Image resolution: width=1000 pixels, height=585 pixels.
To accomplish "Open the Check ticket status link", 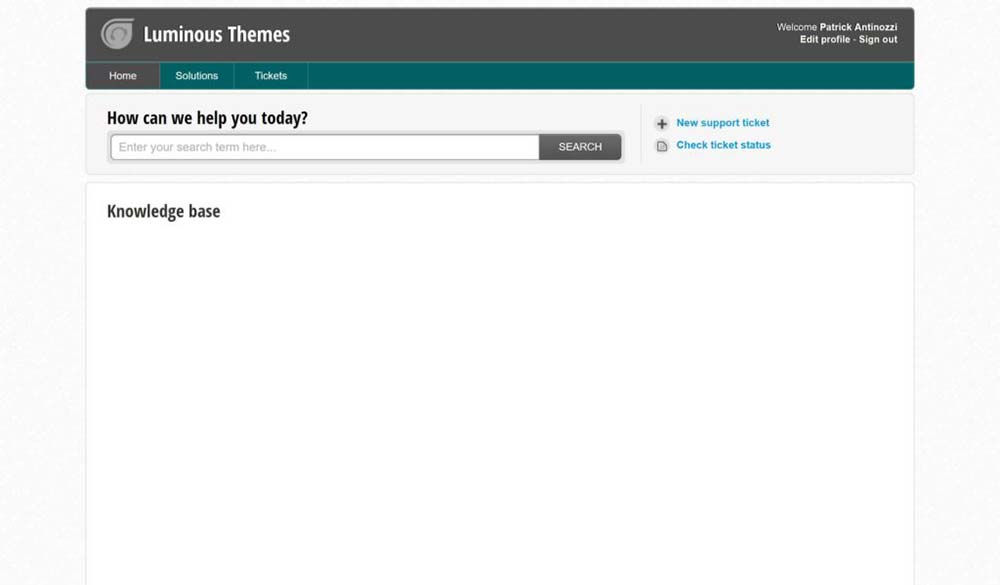I will pyautogui.click(x=723, y=145).
